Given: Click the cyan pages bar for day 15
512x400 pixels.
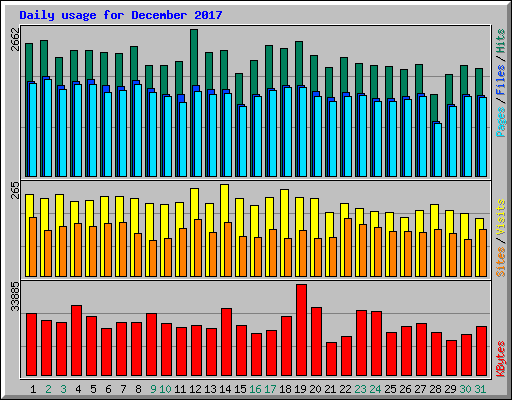Looking at the screenshot, I should coord(243,141).
